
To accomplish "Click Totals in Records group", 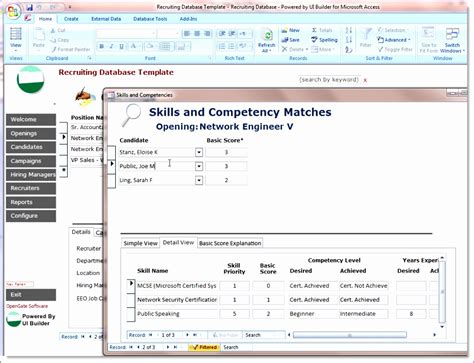I will tap(322, 30).
